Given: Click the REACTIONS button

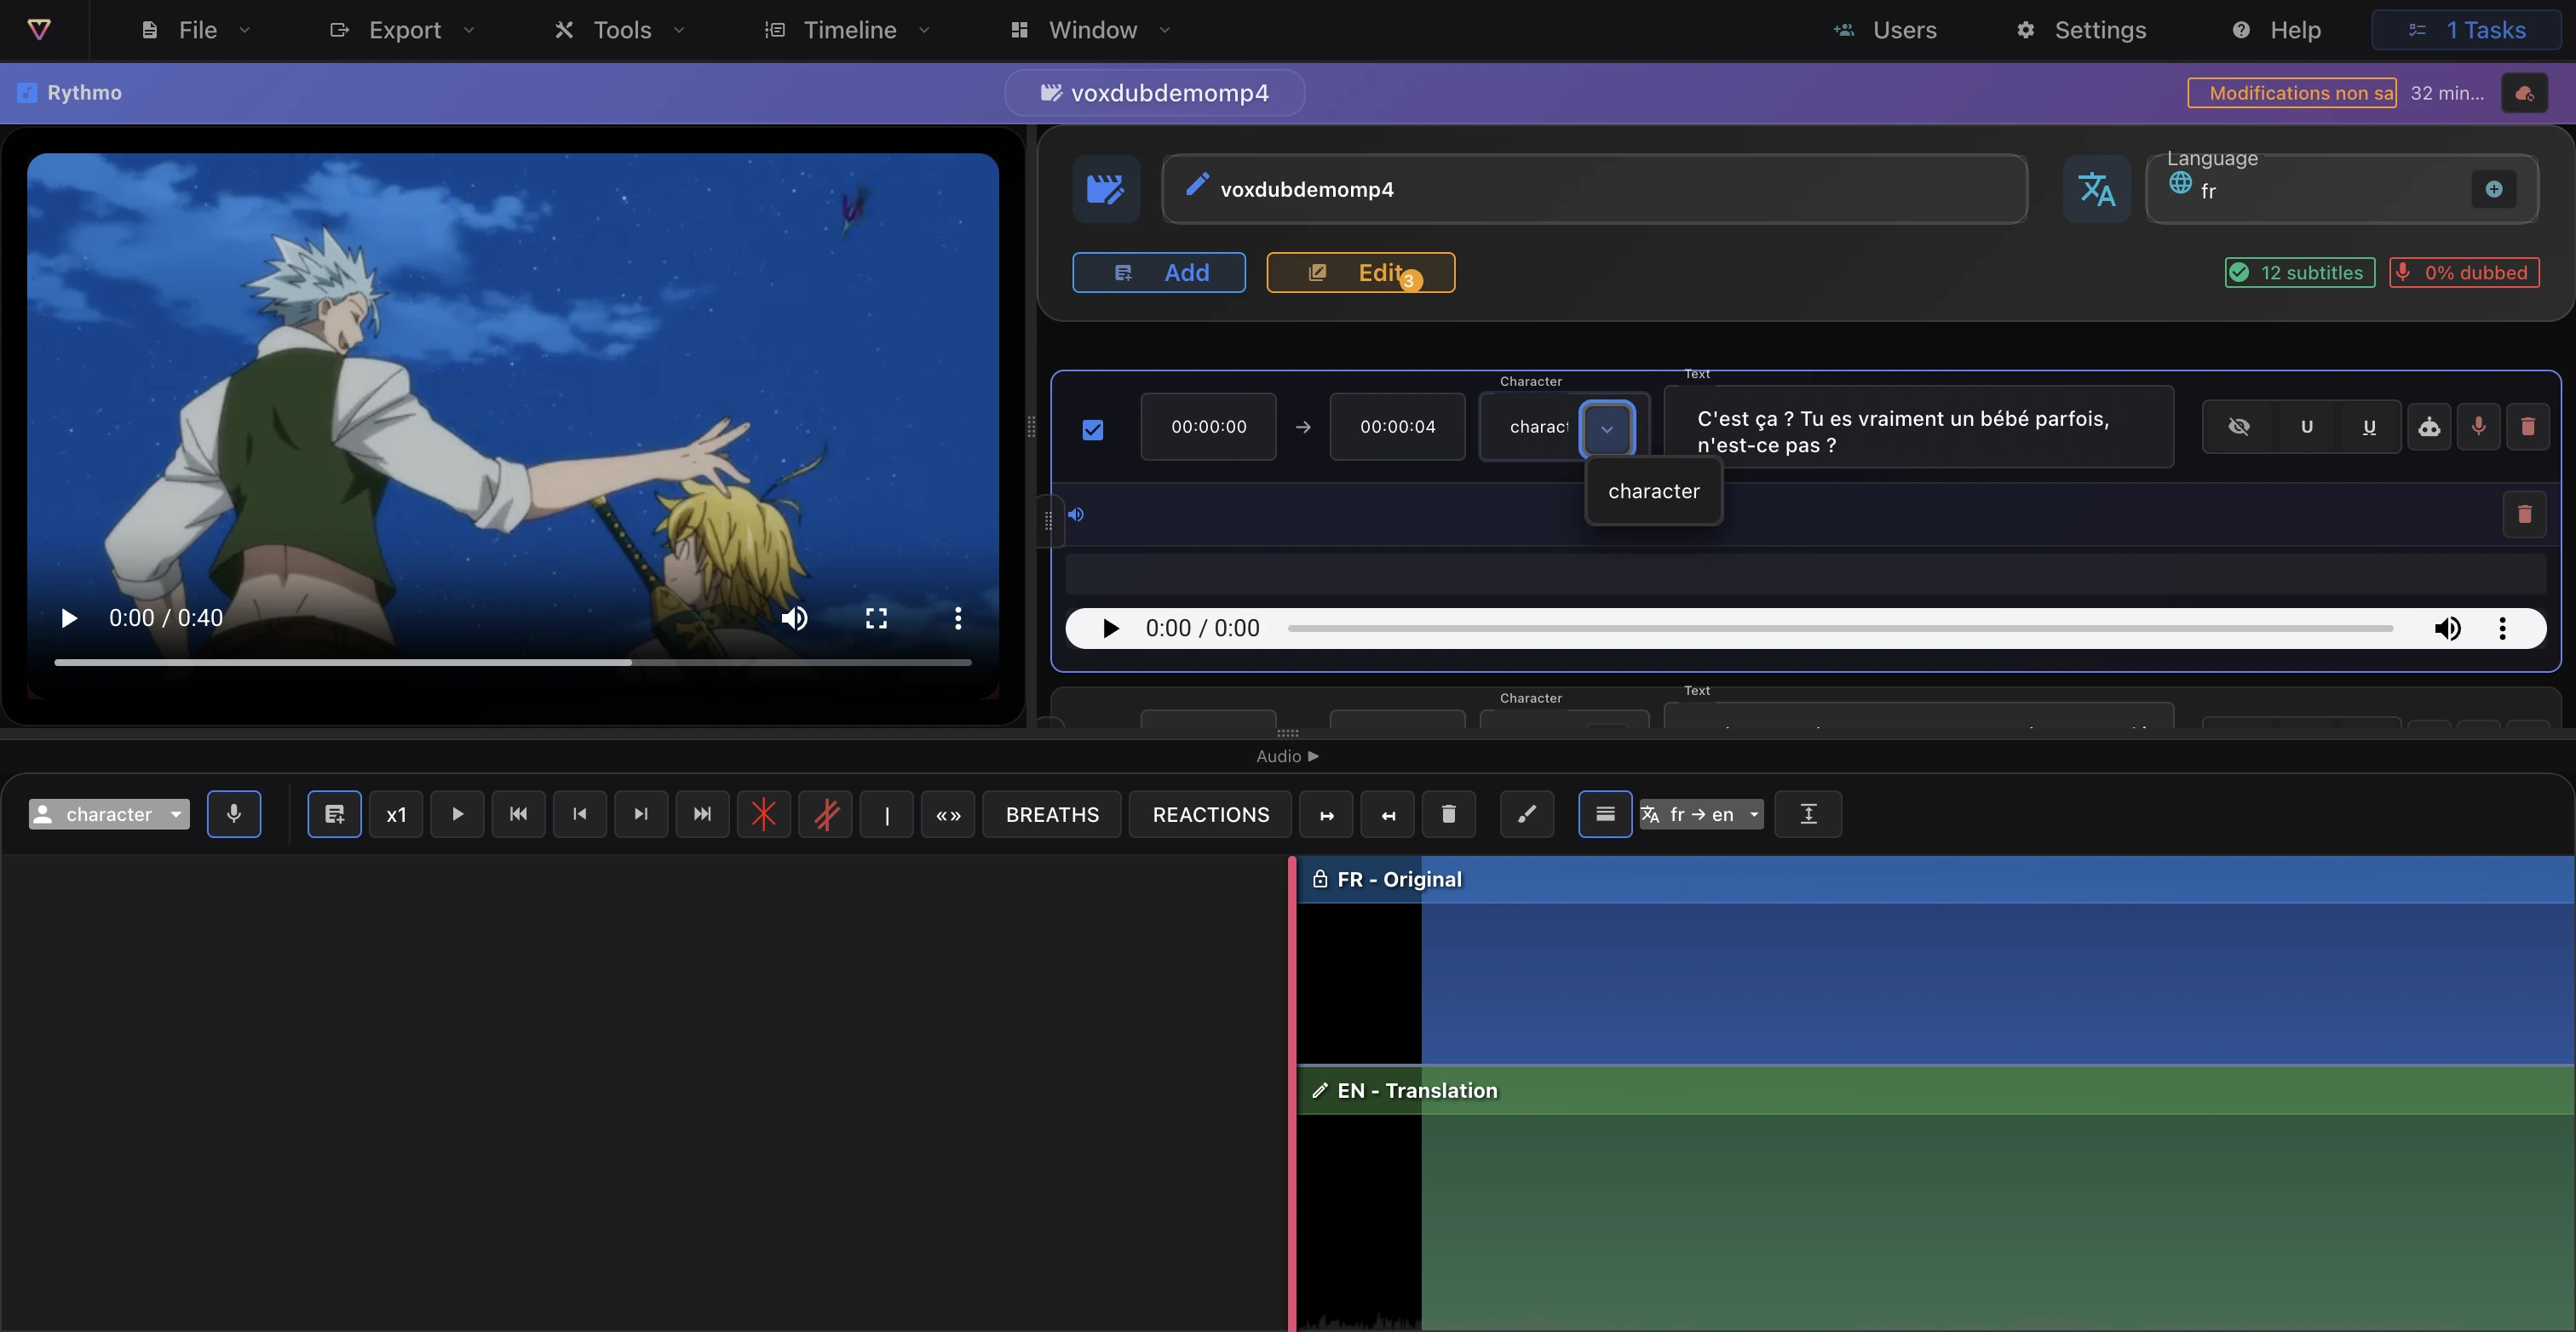Looking at the screenshot, I should coord(1211,814).
